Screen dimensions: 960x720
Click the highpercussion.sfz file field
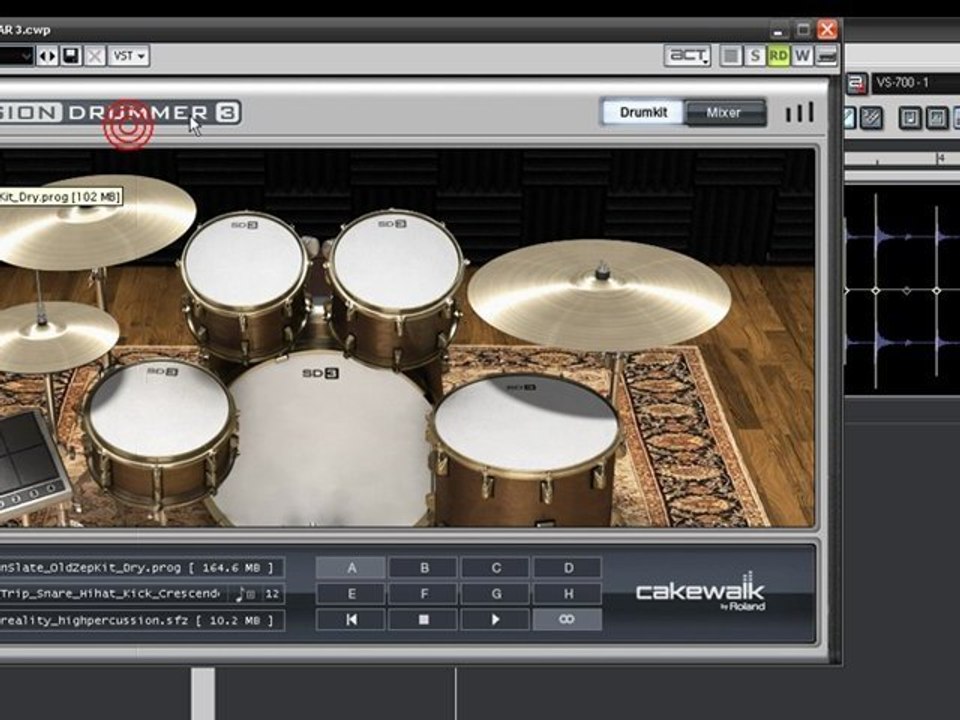click(141, 620)
